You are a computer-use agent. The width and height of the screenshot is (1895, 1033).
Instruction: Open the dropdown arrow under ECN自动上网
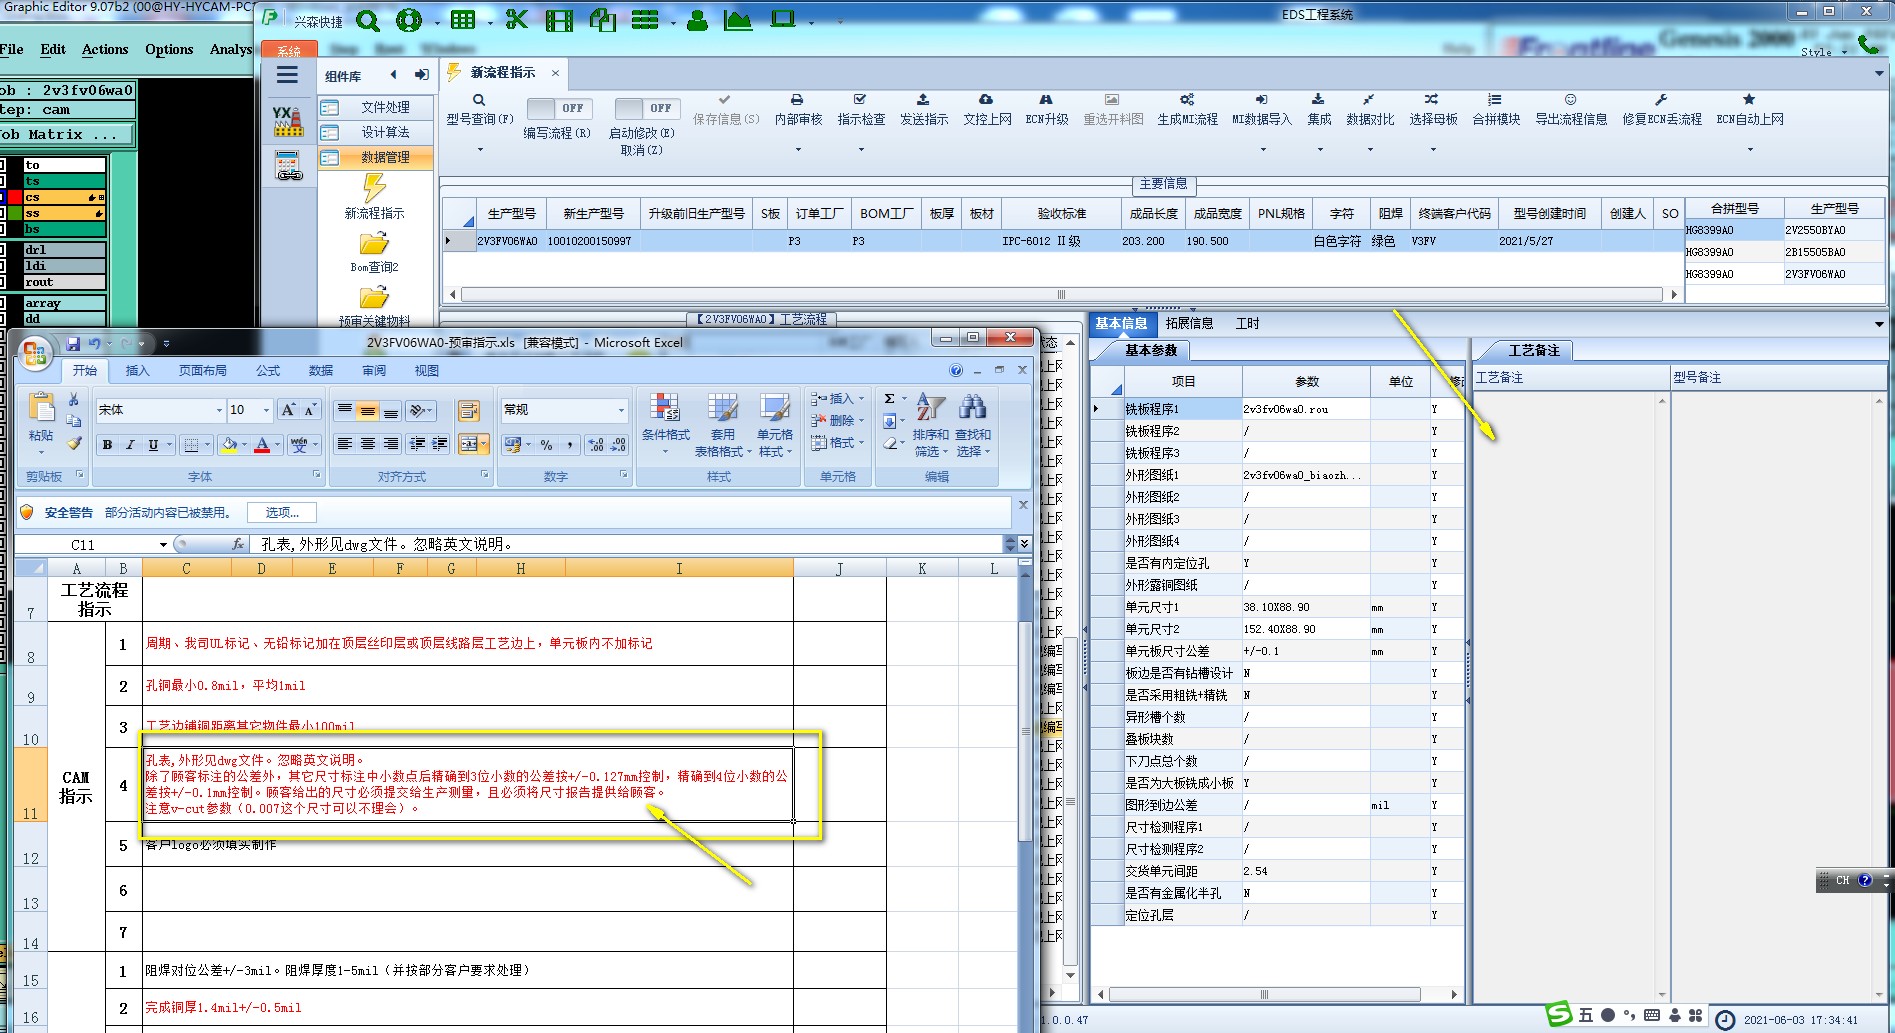point(1750,150)
